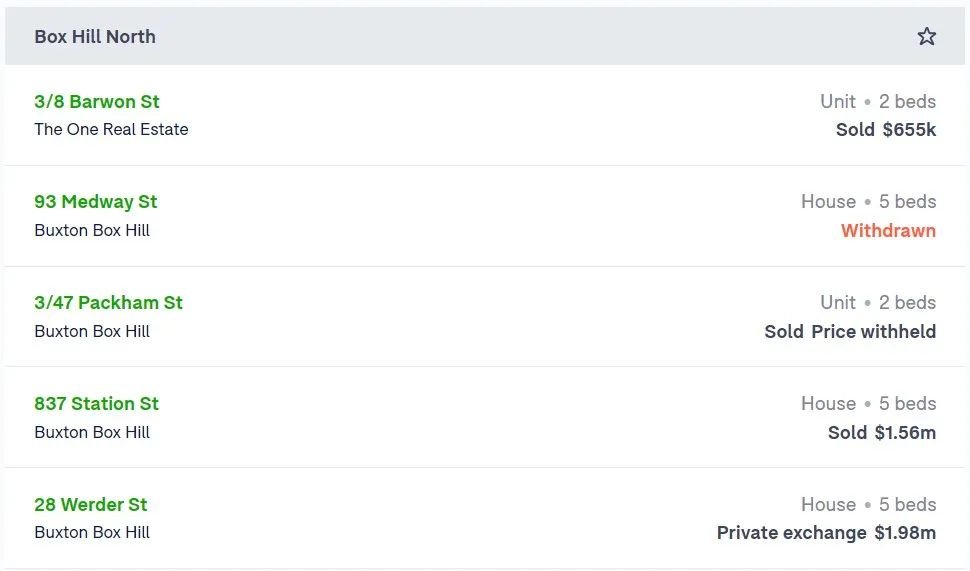Click Buxton Box Hill under 837 Station St

(92, 432)
